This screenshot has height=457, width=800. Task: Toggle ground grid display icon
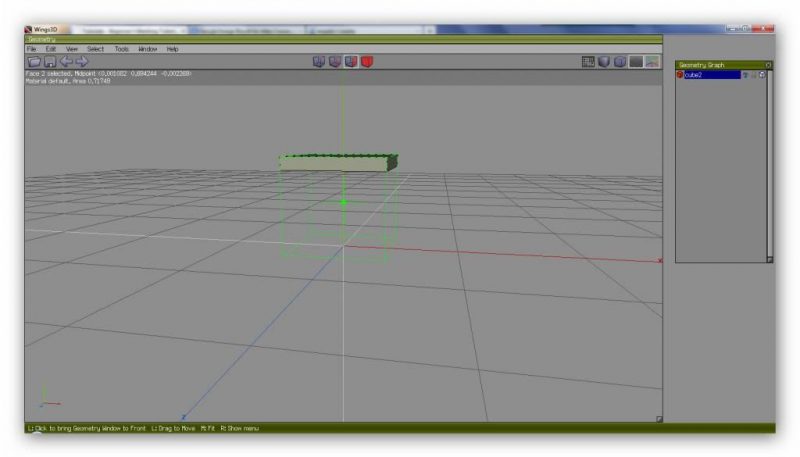click(x=589, y=62)
